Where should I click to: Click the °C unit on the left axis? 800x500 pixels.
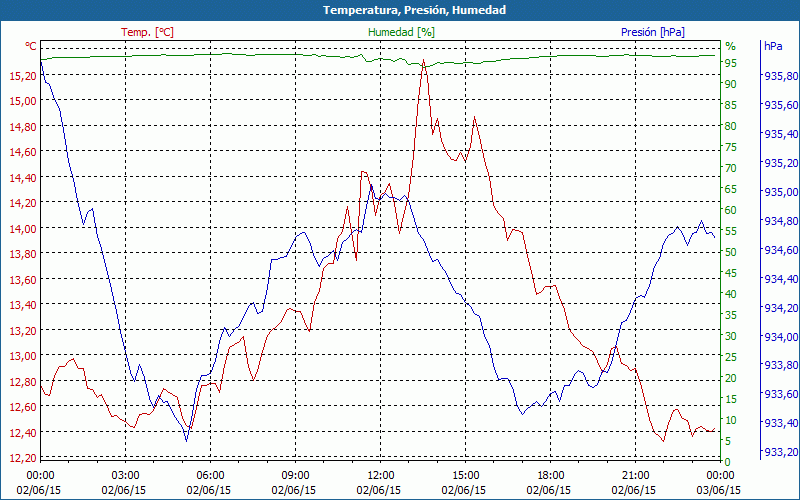(31, 47)
